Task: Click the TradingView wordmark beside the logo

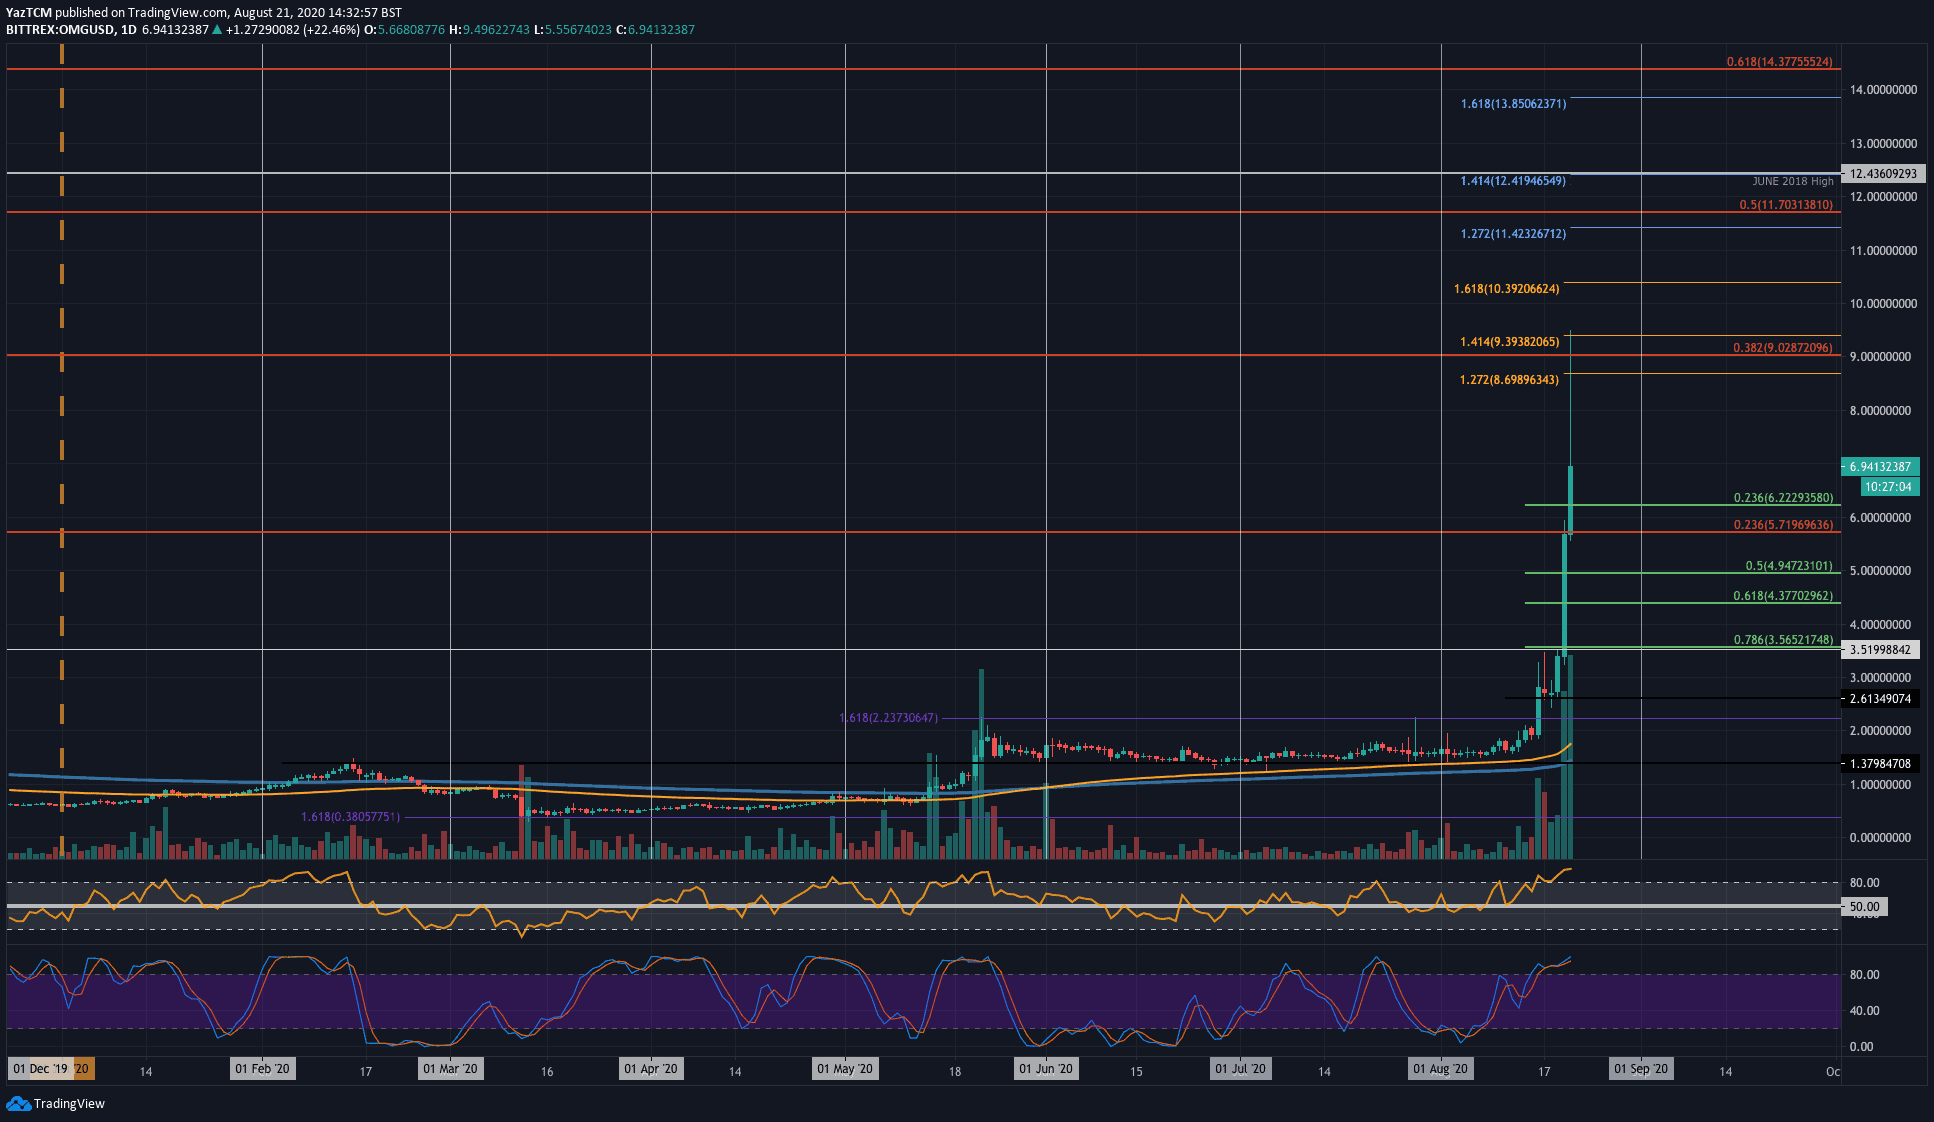Action: pos(69,1104)
